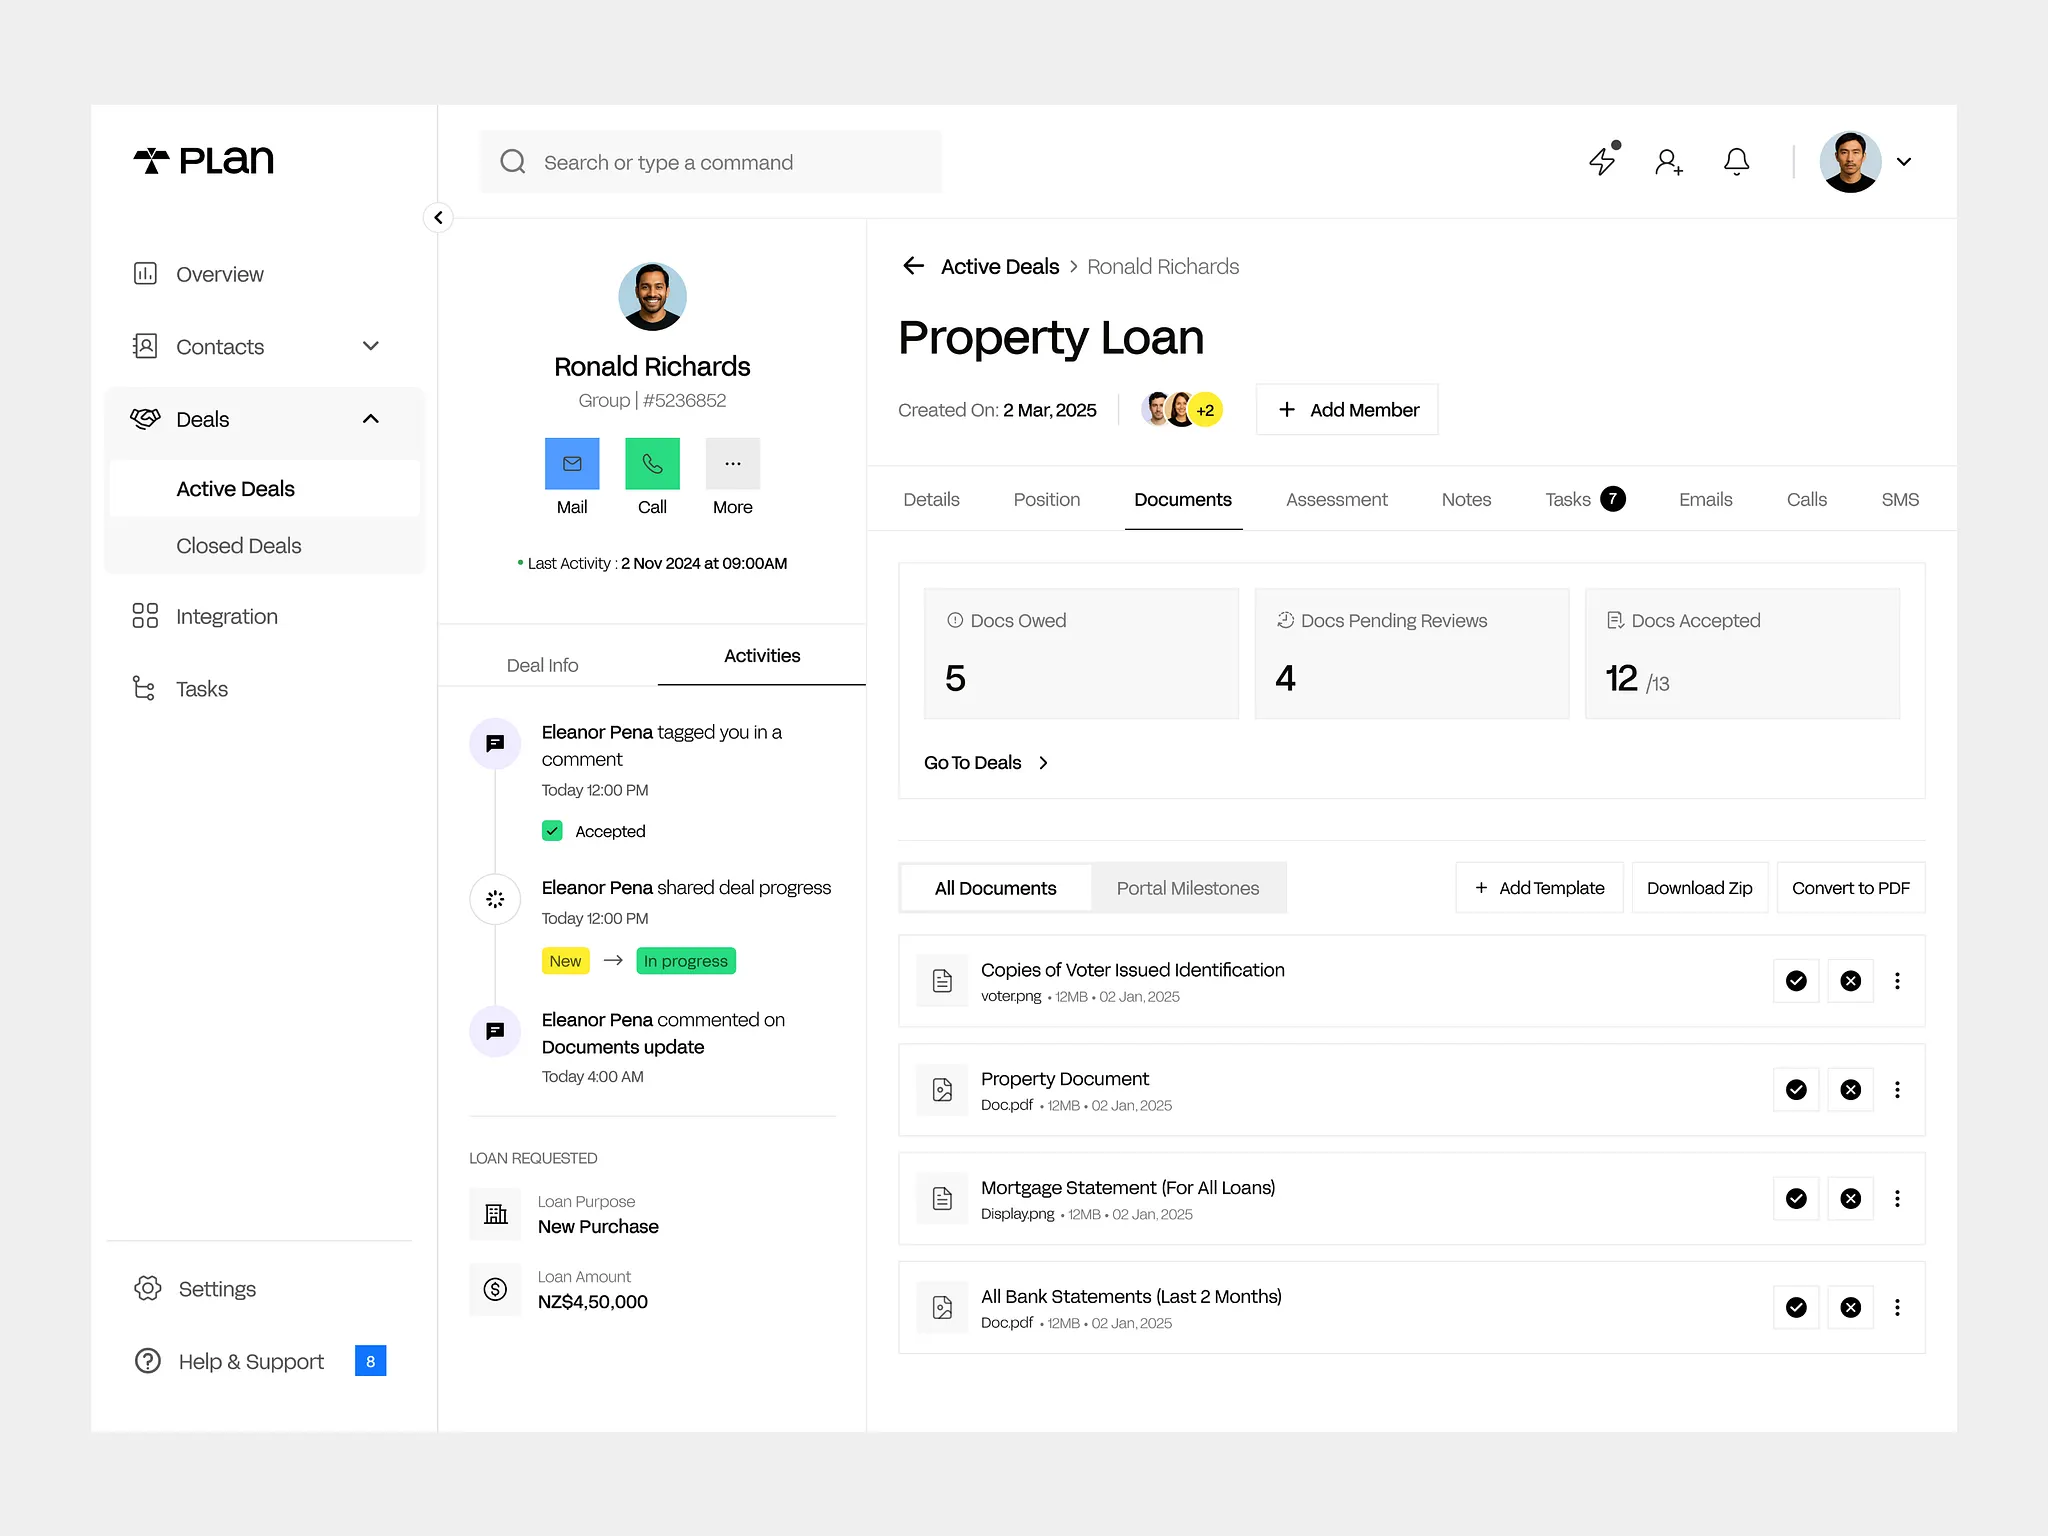Click the add user icon in header
This screenshot has width=2048, height=1536.
(1668, 161)
